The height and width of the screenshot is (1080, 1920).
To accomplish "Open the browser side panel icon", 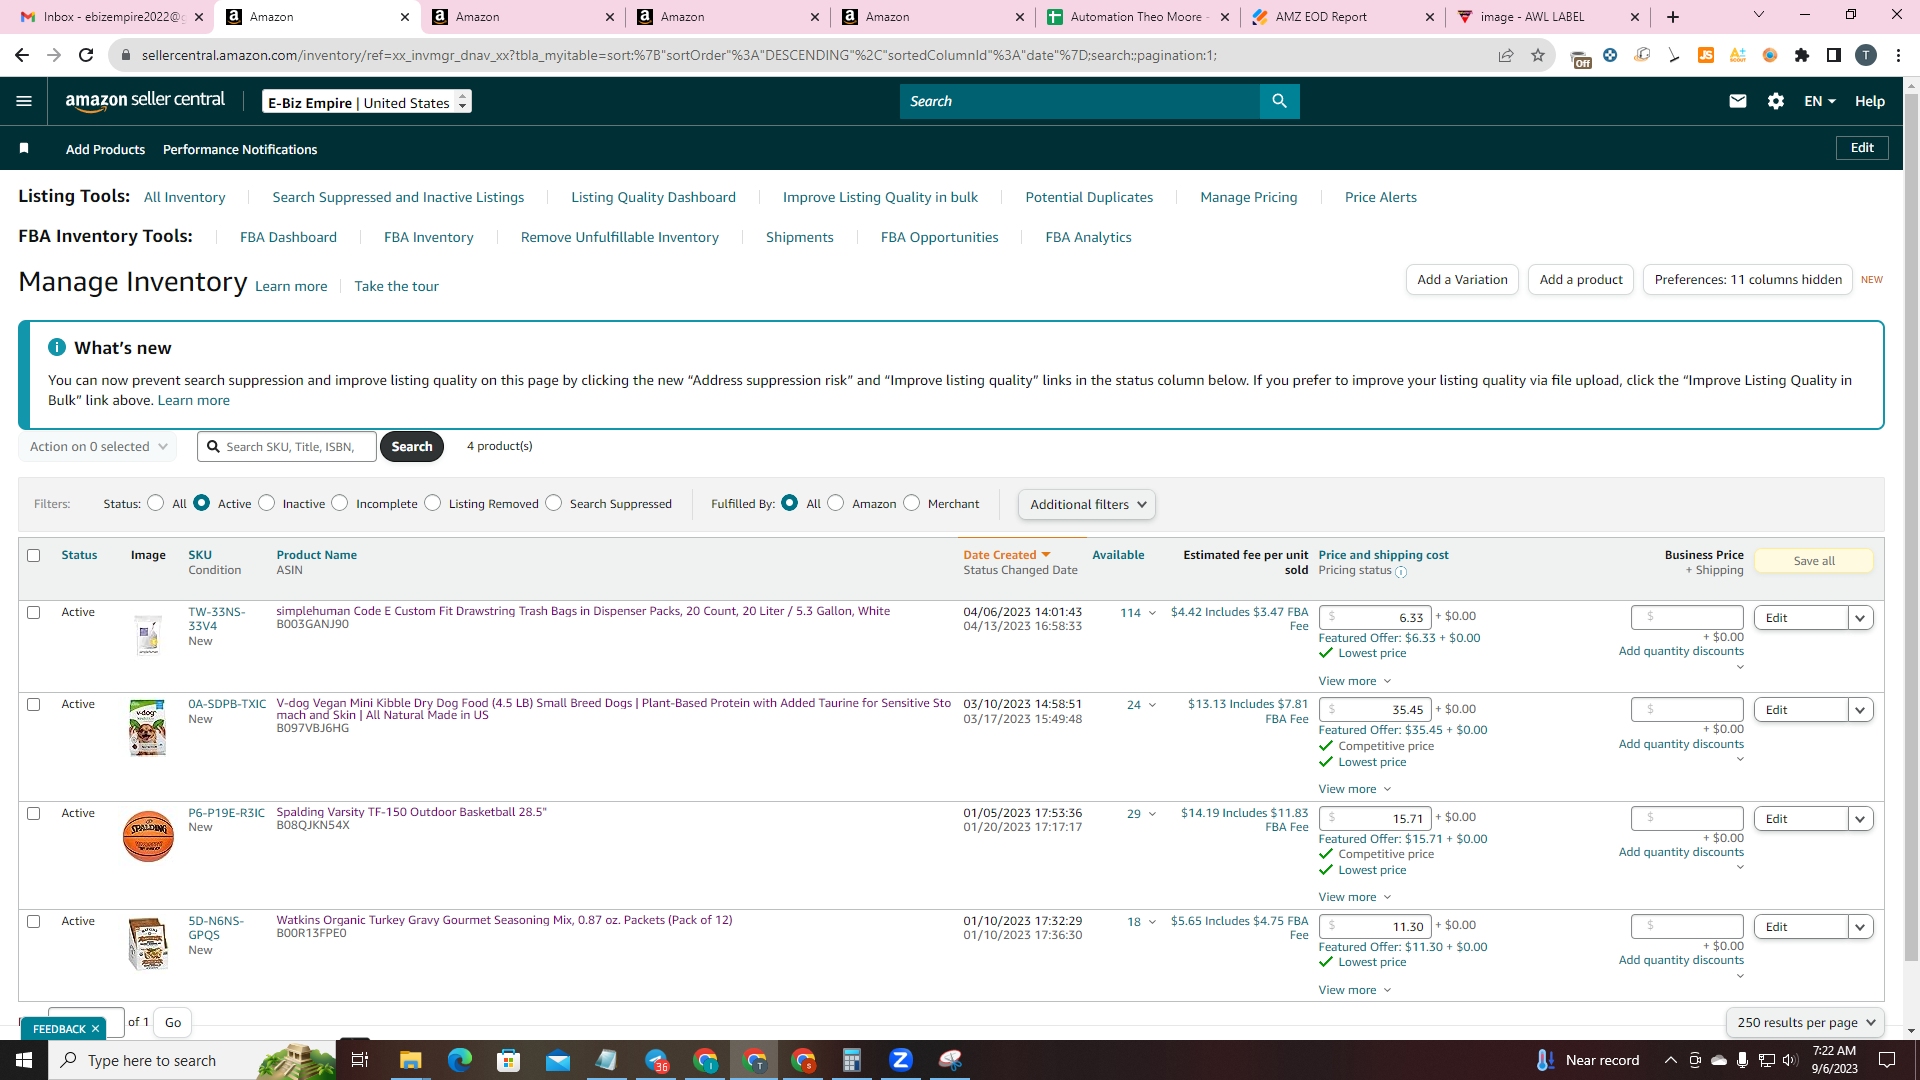I will tap(1834, 55).
